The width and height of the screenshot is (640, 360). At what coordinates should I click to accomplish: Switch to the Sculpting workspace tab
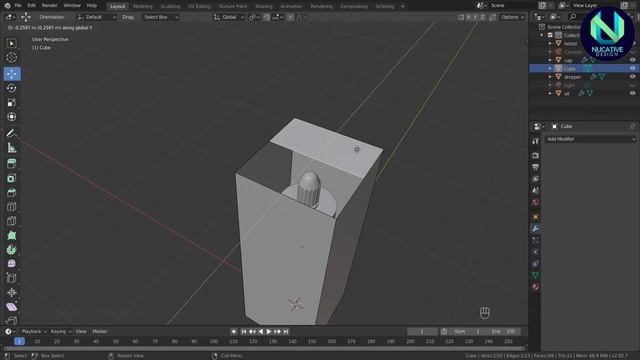170,6
